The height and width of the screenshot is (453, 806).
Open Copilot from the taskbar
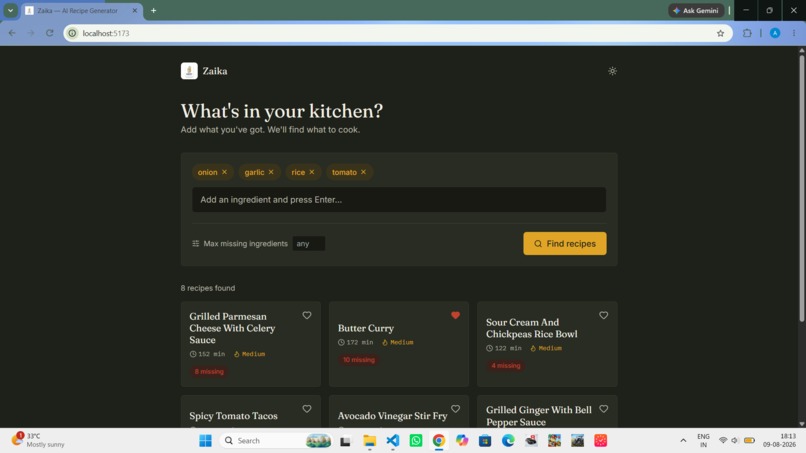pos(462,441)
